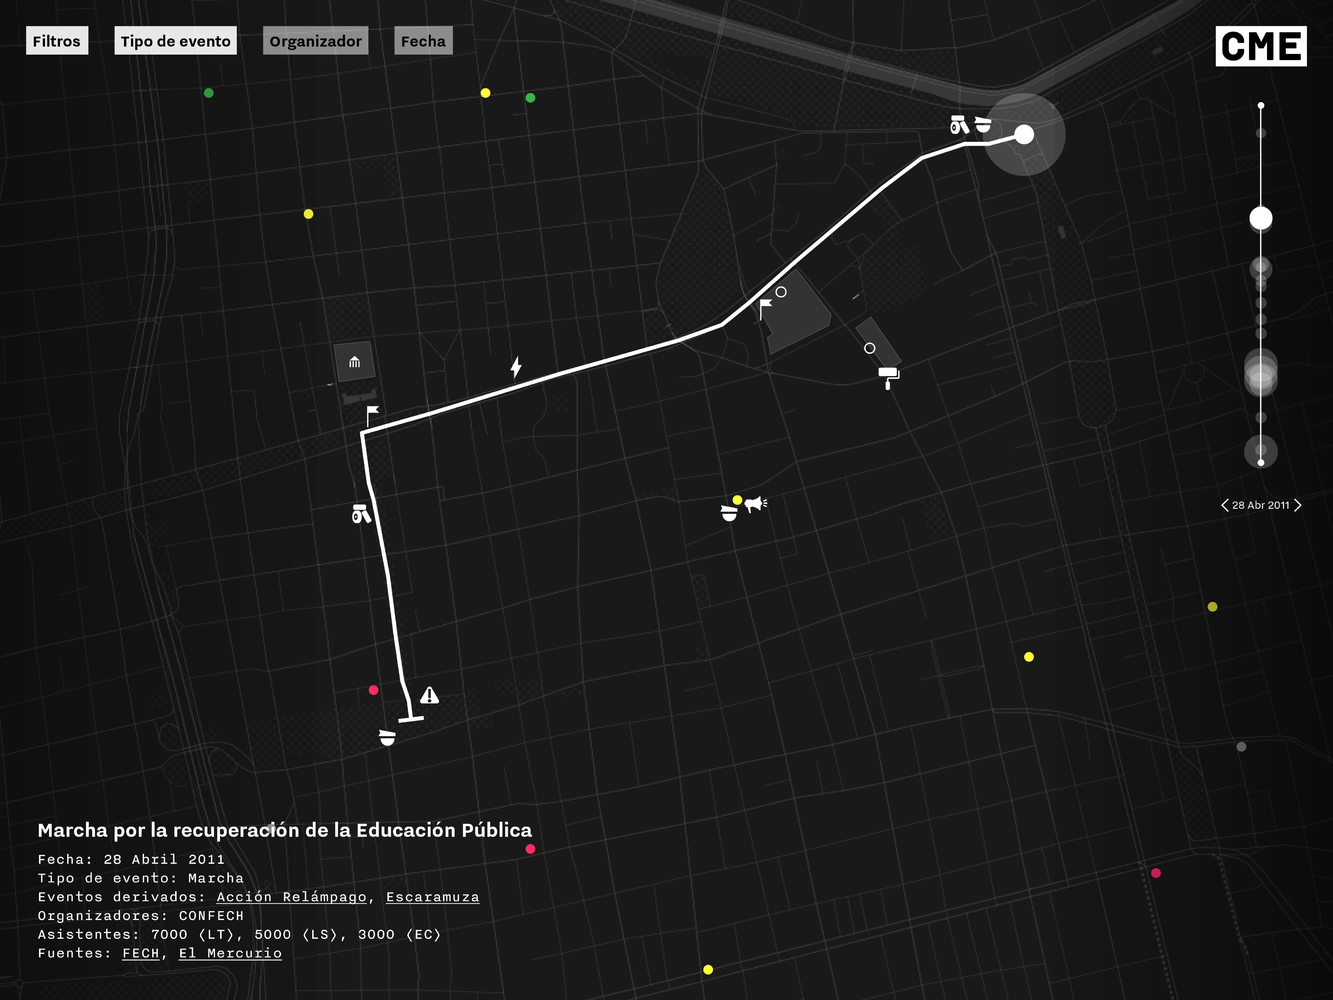Click the flag icon beside the gray park area

coord(765,308)
